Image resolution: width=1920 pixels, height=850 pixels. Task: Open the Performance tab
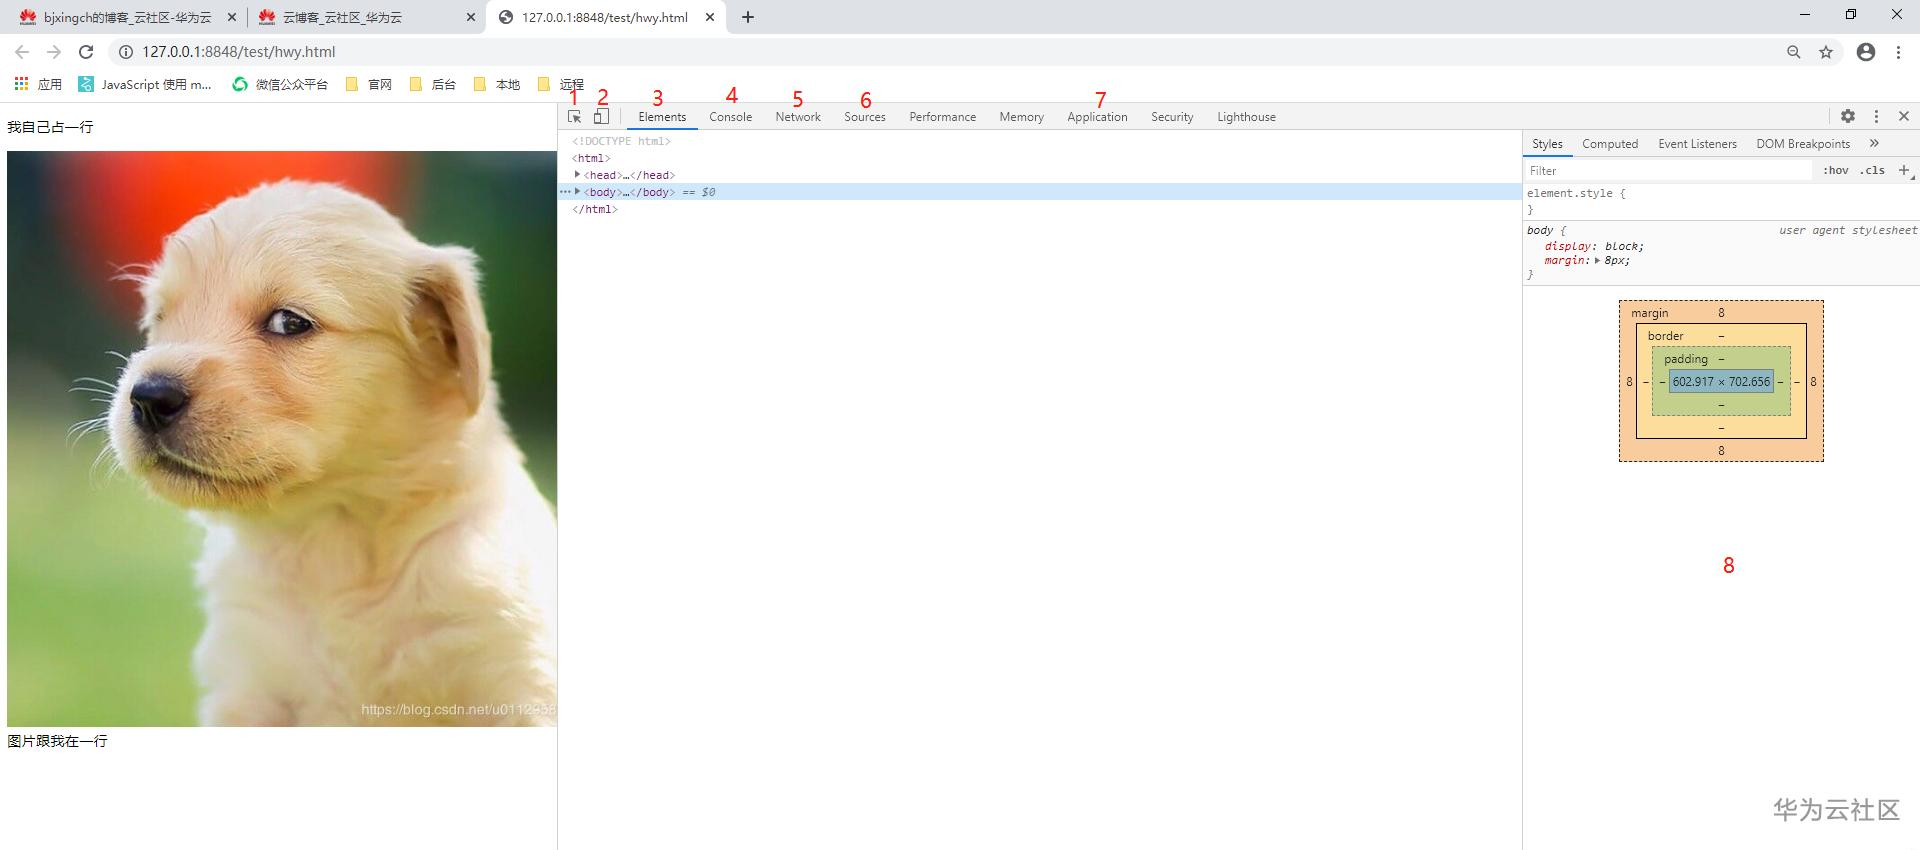coord(943,117)
